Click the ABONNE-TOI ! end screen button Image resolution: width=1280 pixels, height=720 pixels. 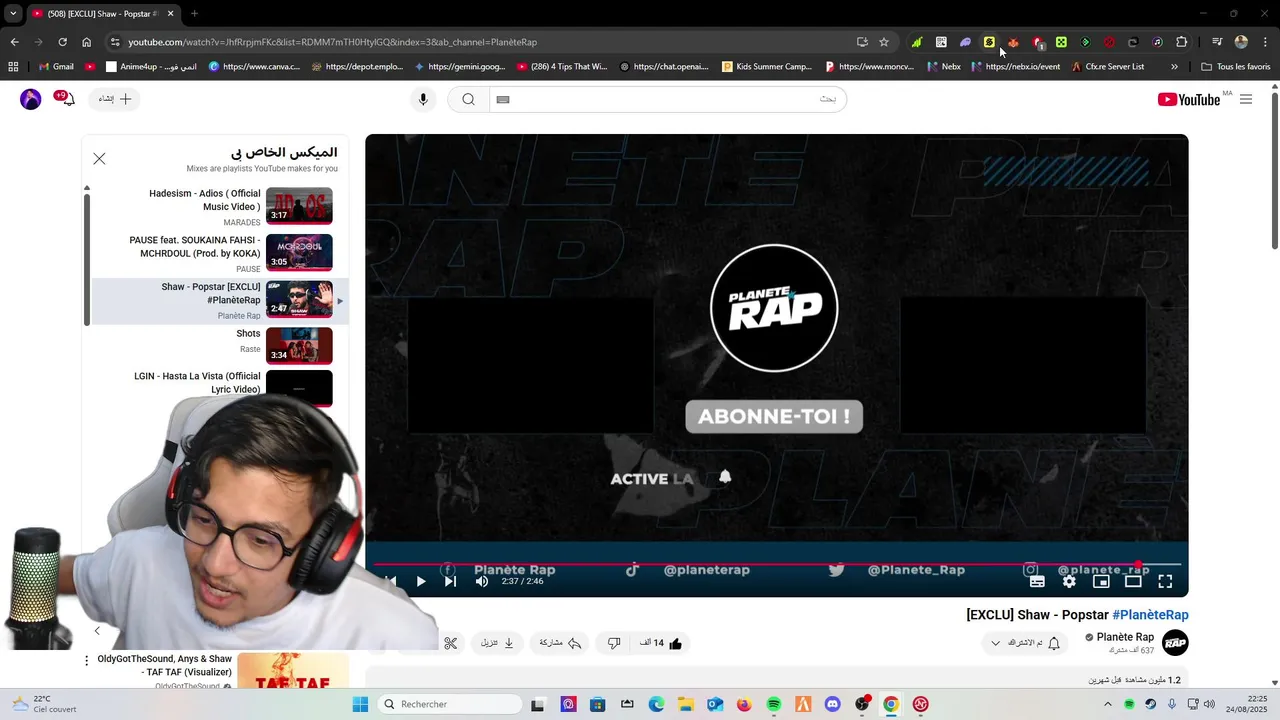(774, 416)
